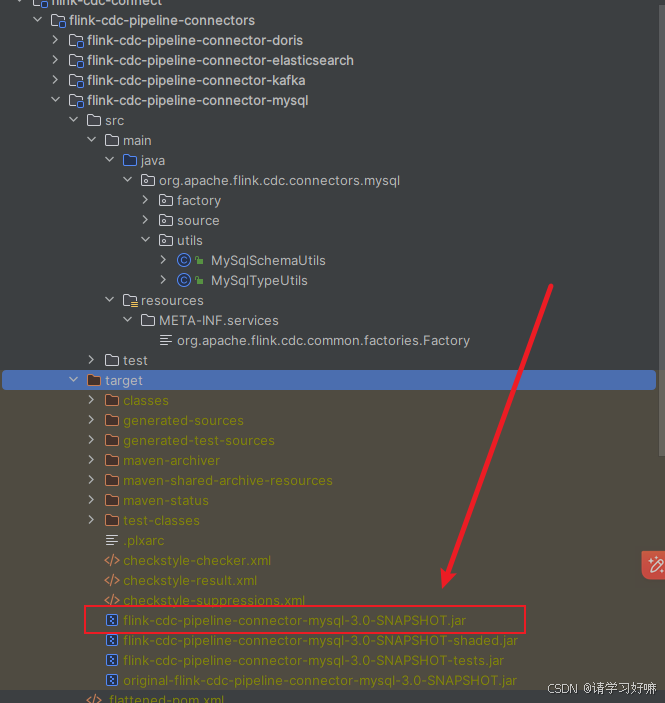
Task: Click the mysql connector module icon
Action: 76,101
